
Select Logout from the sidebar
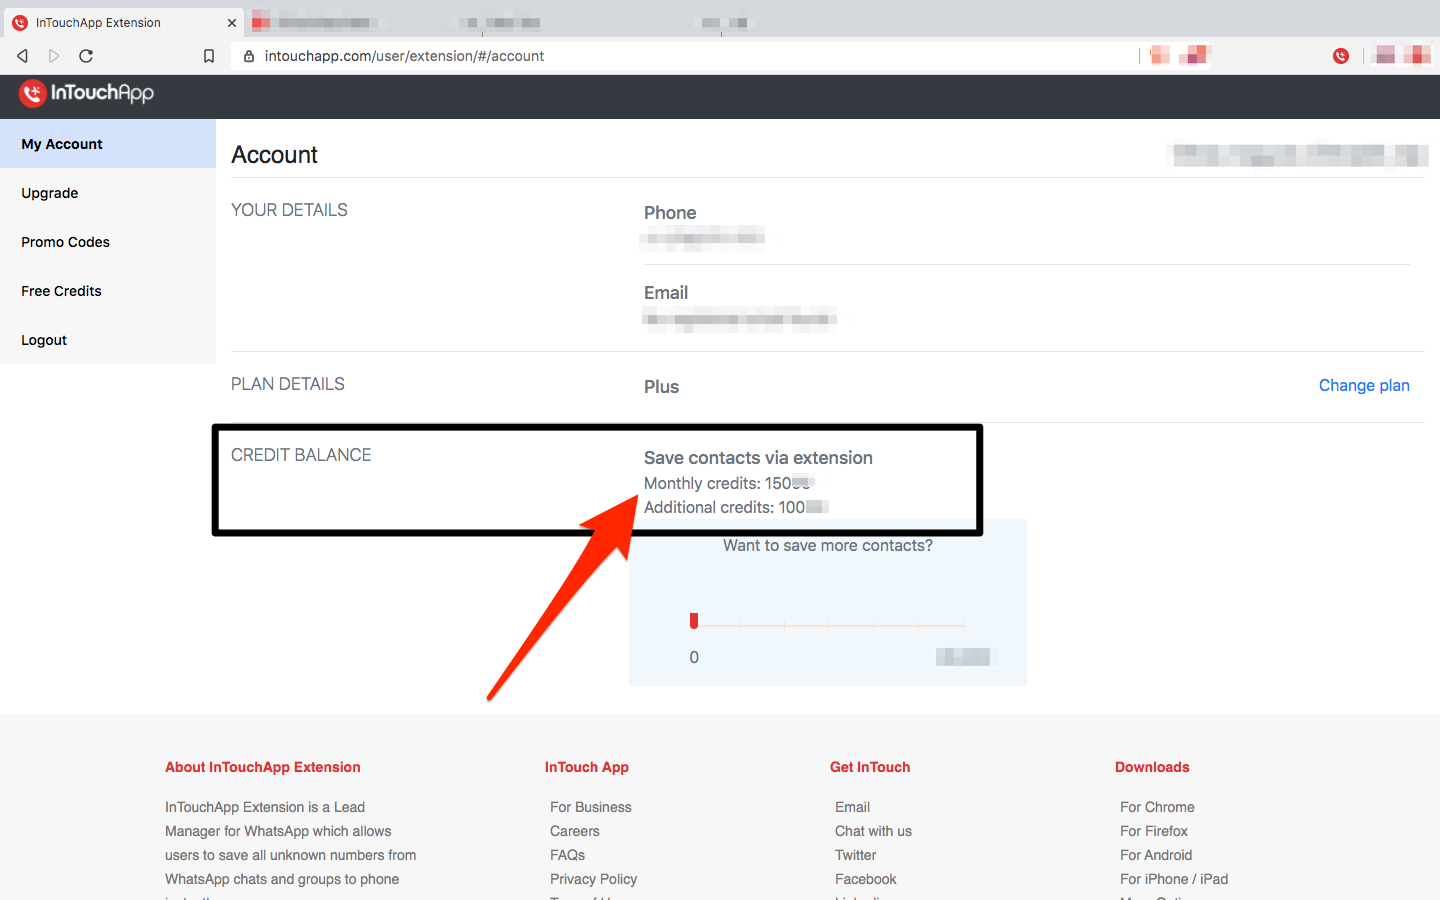click(108, 340)
